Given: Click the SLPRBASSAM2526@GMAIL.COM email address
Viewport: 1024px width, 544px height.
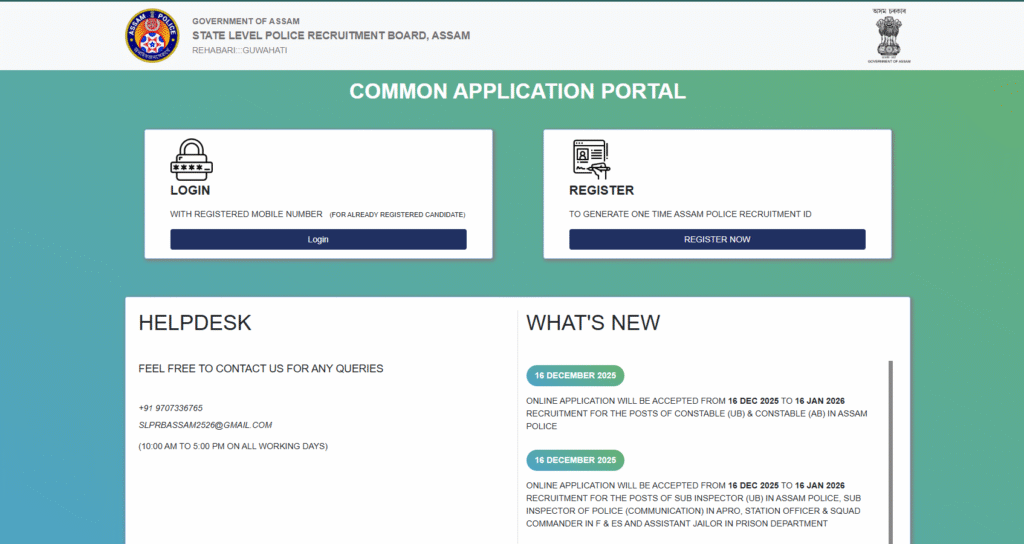Looking at the screenshot, I should coord(205,425).
